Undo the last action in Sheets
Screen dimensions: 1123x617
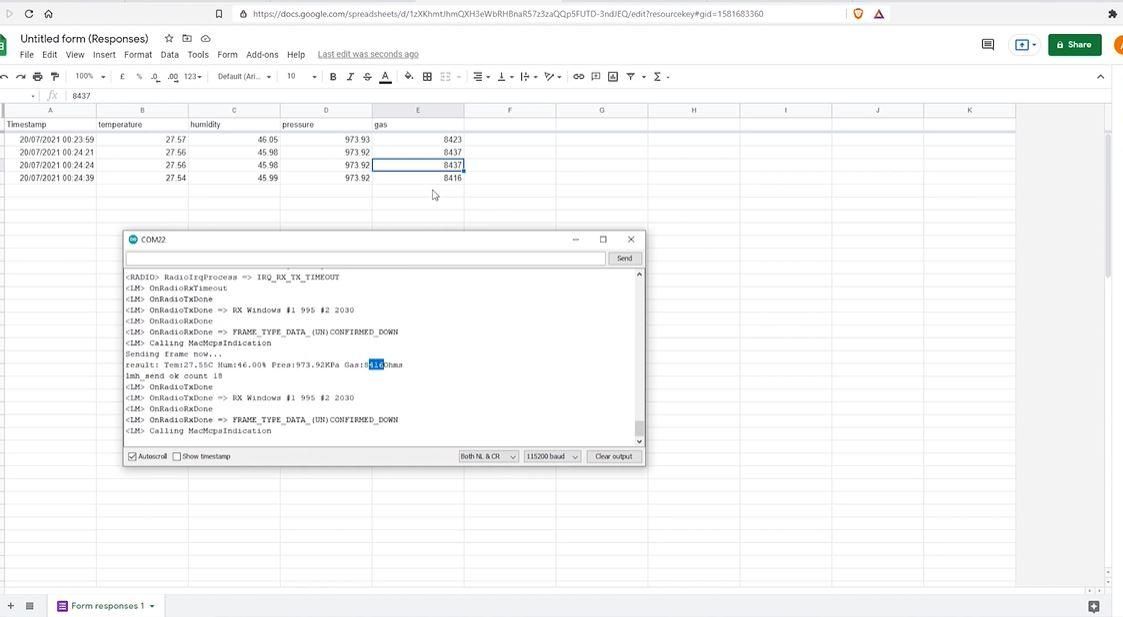click(4, 77)
